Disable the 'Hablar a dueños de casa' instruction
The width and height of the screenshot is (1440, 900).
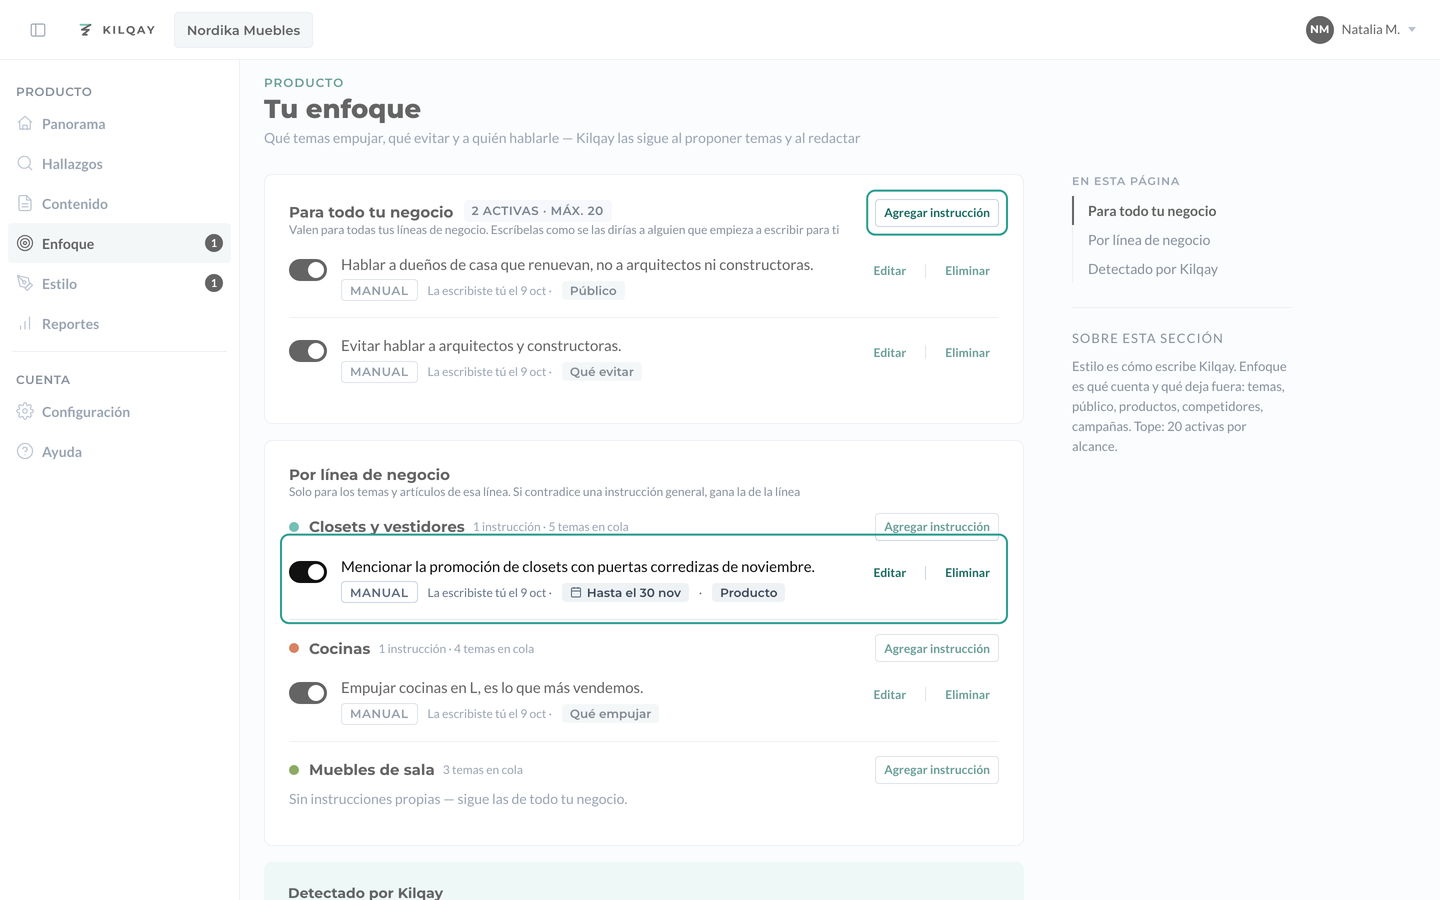click(x=308, y=270)
